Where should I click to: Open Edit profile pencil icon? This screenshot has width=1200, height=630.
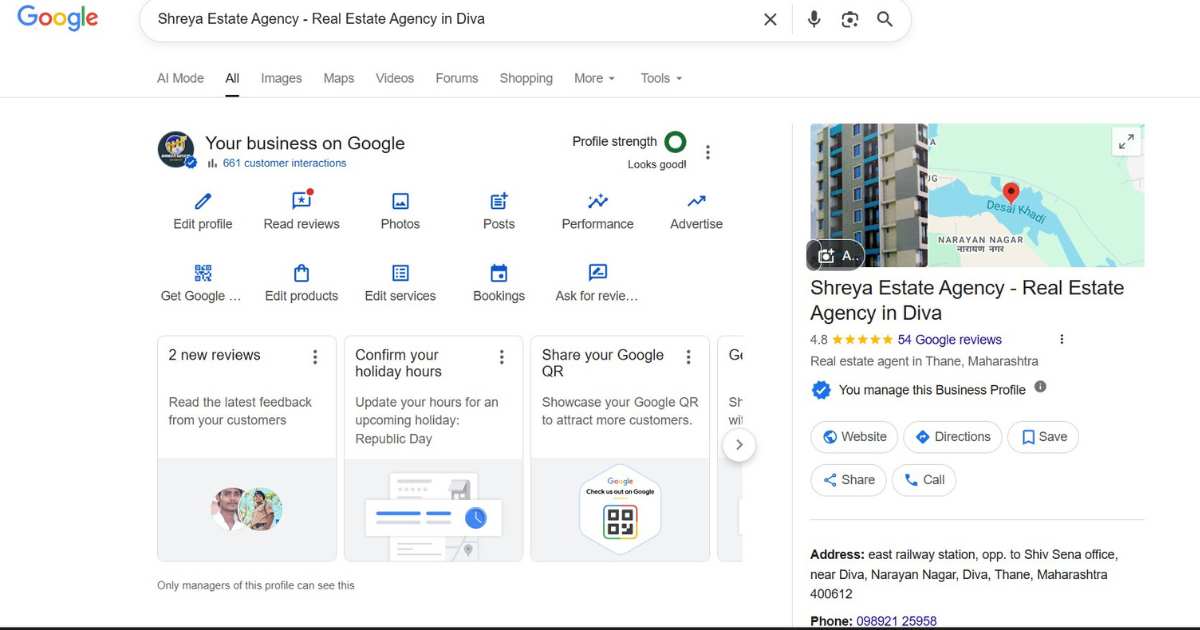point(203,202)
